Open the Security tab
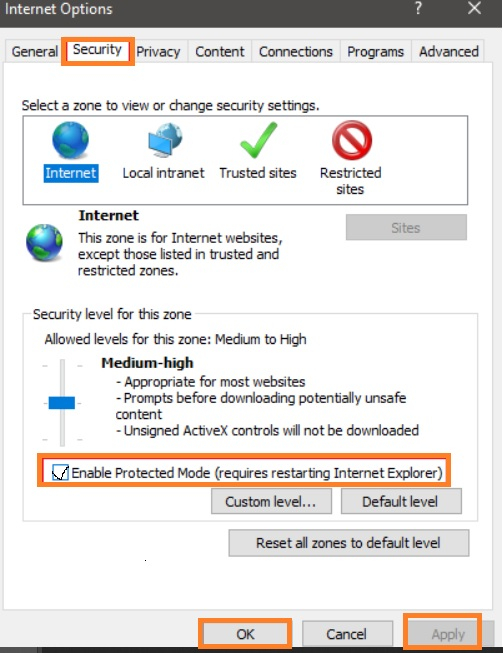The height and width of the screenshot is (653, 503). pos(97,50)
